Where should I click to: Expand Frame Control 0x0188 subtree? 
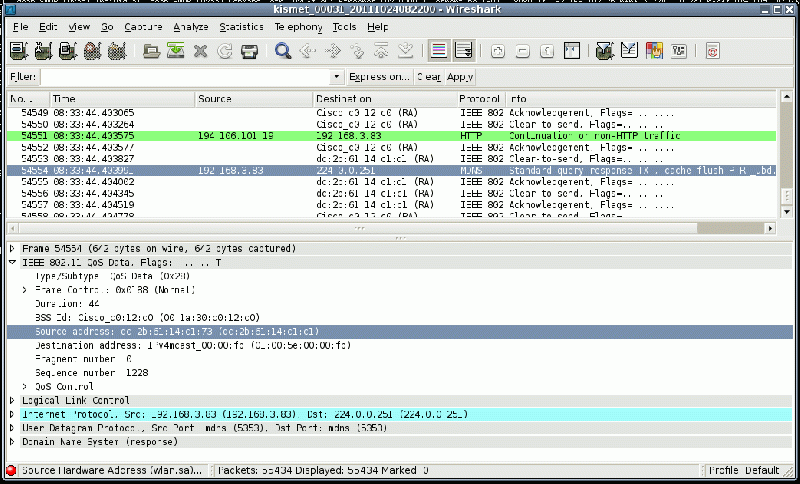pos(24,290)
